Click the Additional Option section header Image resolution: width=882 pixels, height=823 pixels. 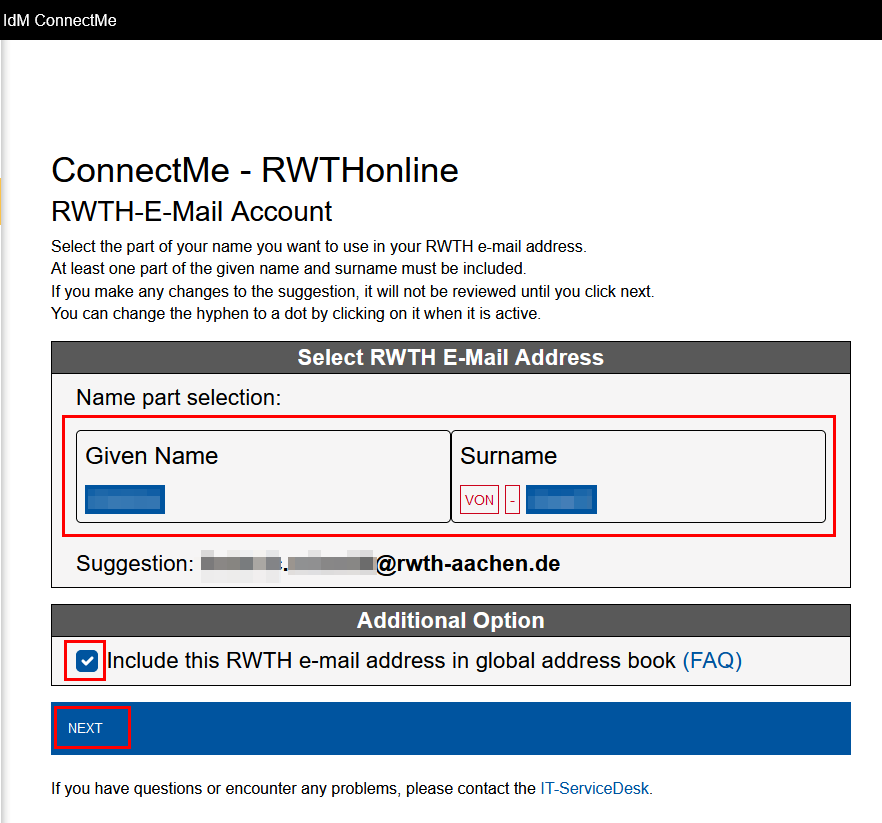(x=450, y=619)
